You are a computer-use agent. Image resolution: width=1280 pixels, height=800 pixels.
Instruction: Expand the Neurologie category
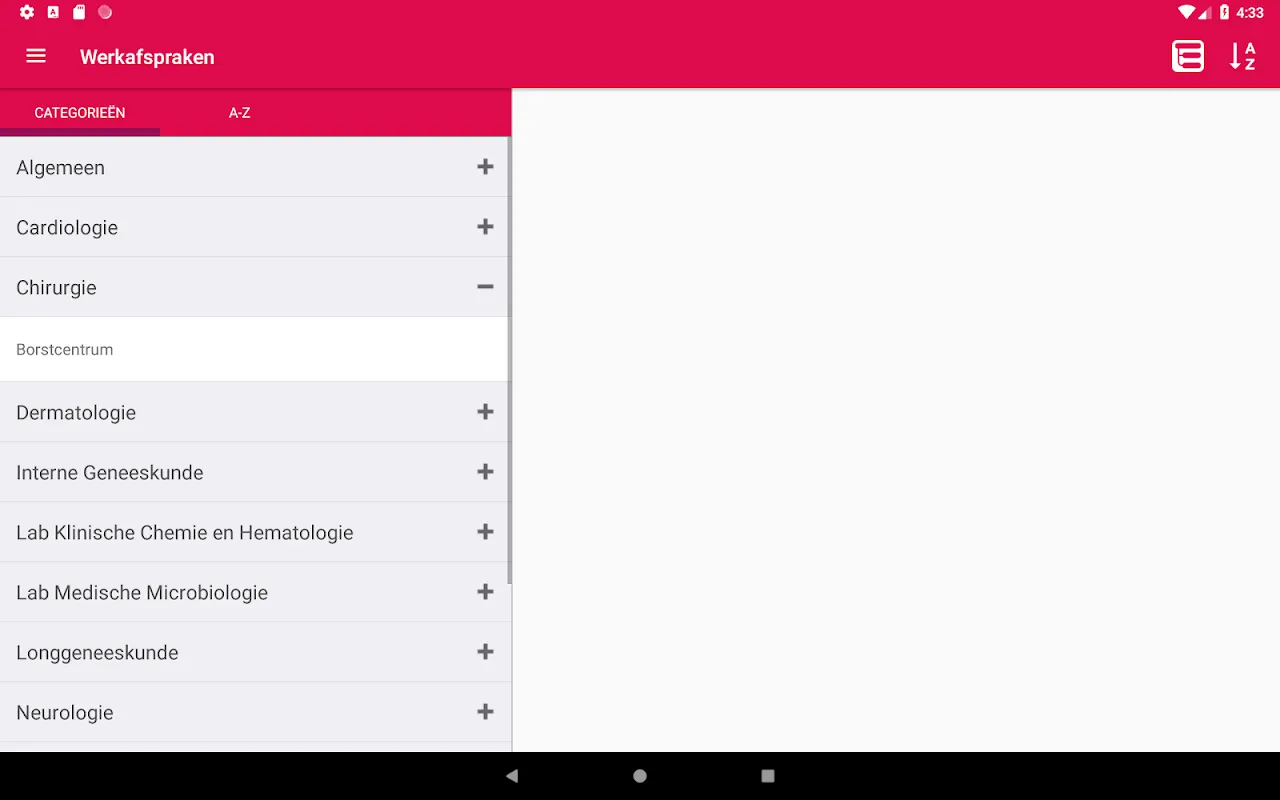click(x=485, y=712)
